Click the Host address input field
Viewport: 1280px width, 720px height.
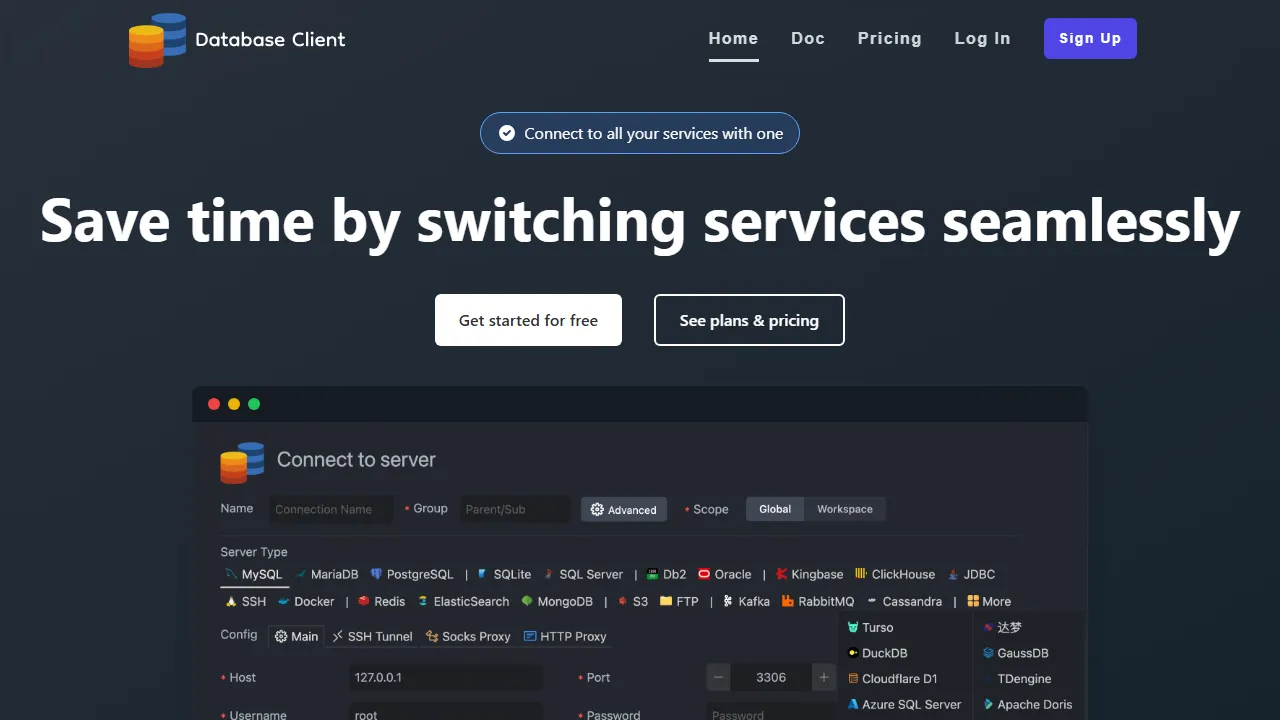[x=445, y=677]
